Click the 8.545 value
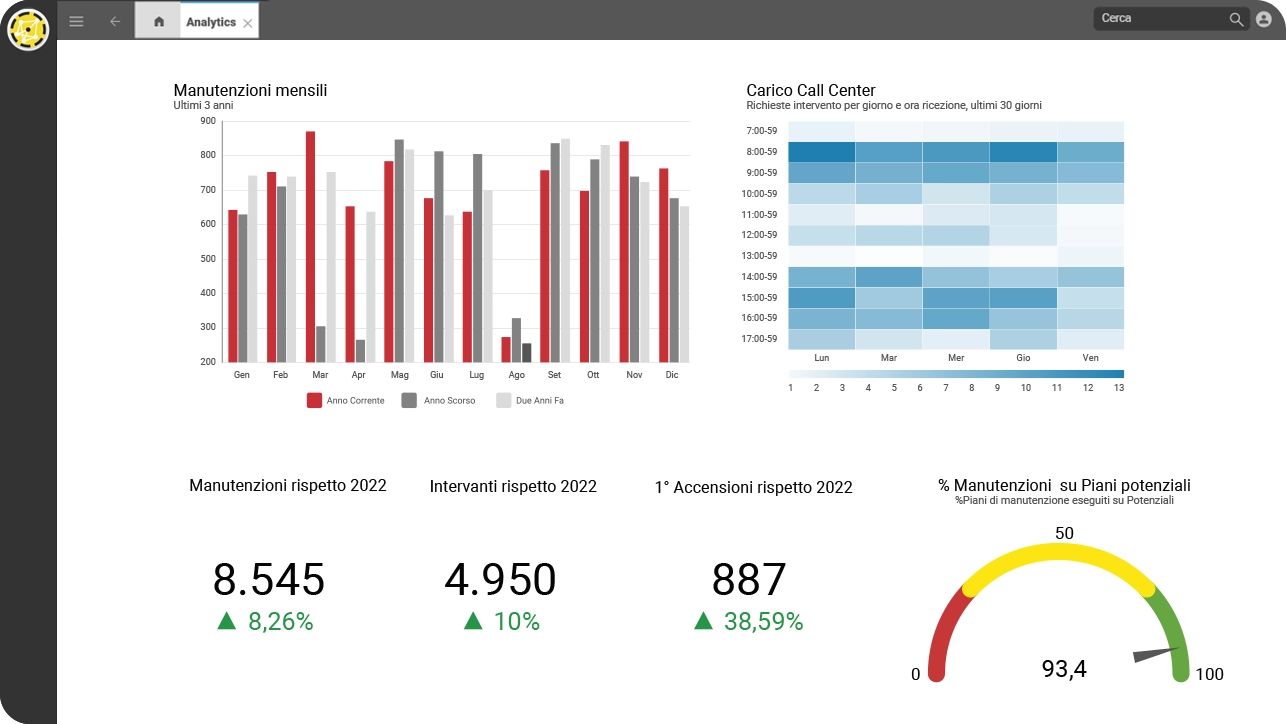Image resolution: width=1286 pixels, height=724 pixels. 269,580
